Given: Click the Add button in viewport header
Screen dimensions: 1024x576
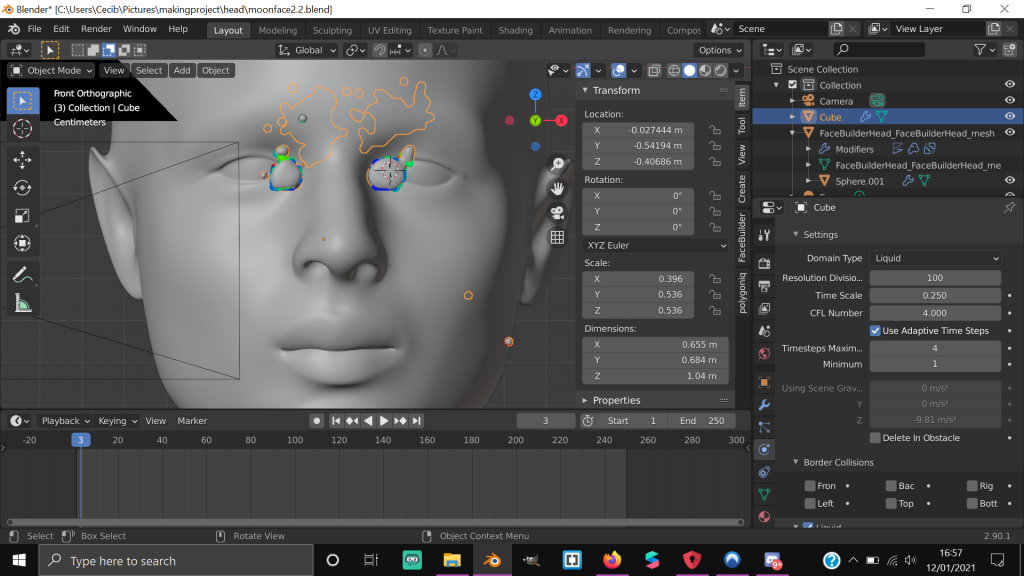Looking at the screenshot, I should point(182,71).
